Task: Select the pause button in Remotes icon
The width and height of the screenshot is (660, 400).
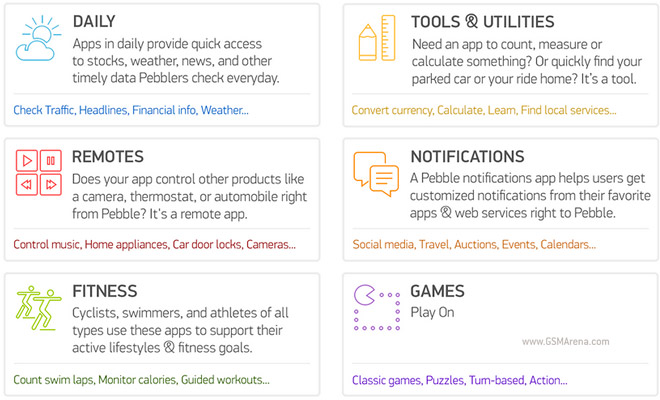Action: 51,160
